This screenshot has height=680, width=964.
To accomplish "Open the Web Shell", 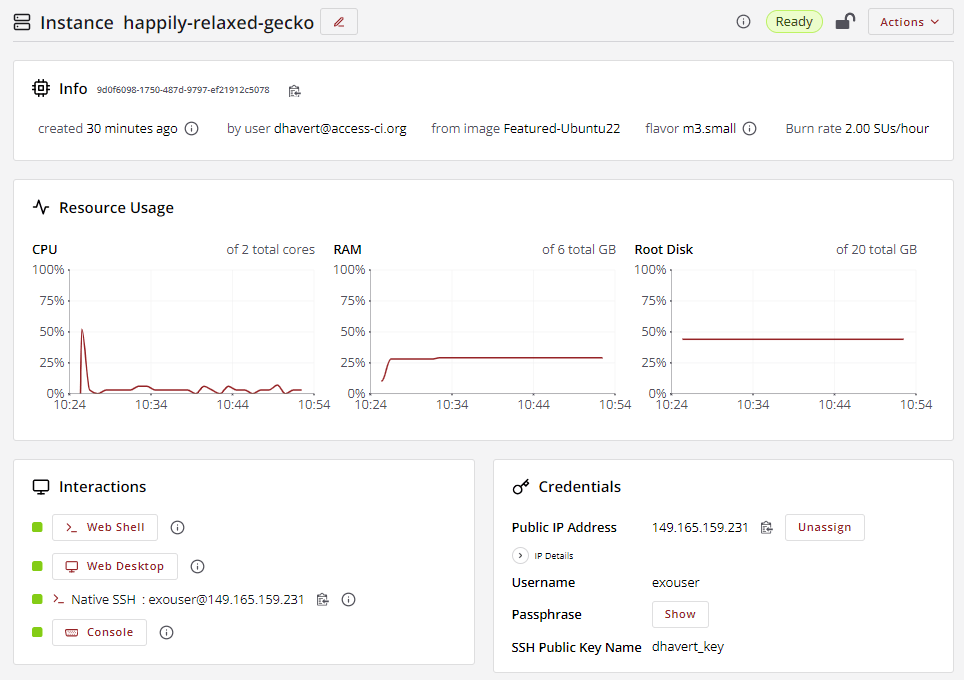I will tap(105, 528).
